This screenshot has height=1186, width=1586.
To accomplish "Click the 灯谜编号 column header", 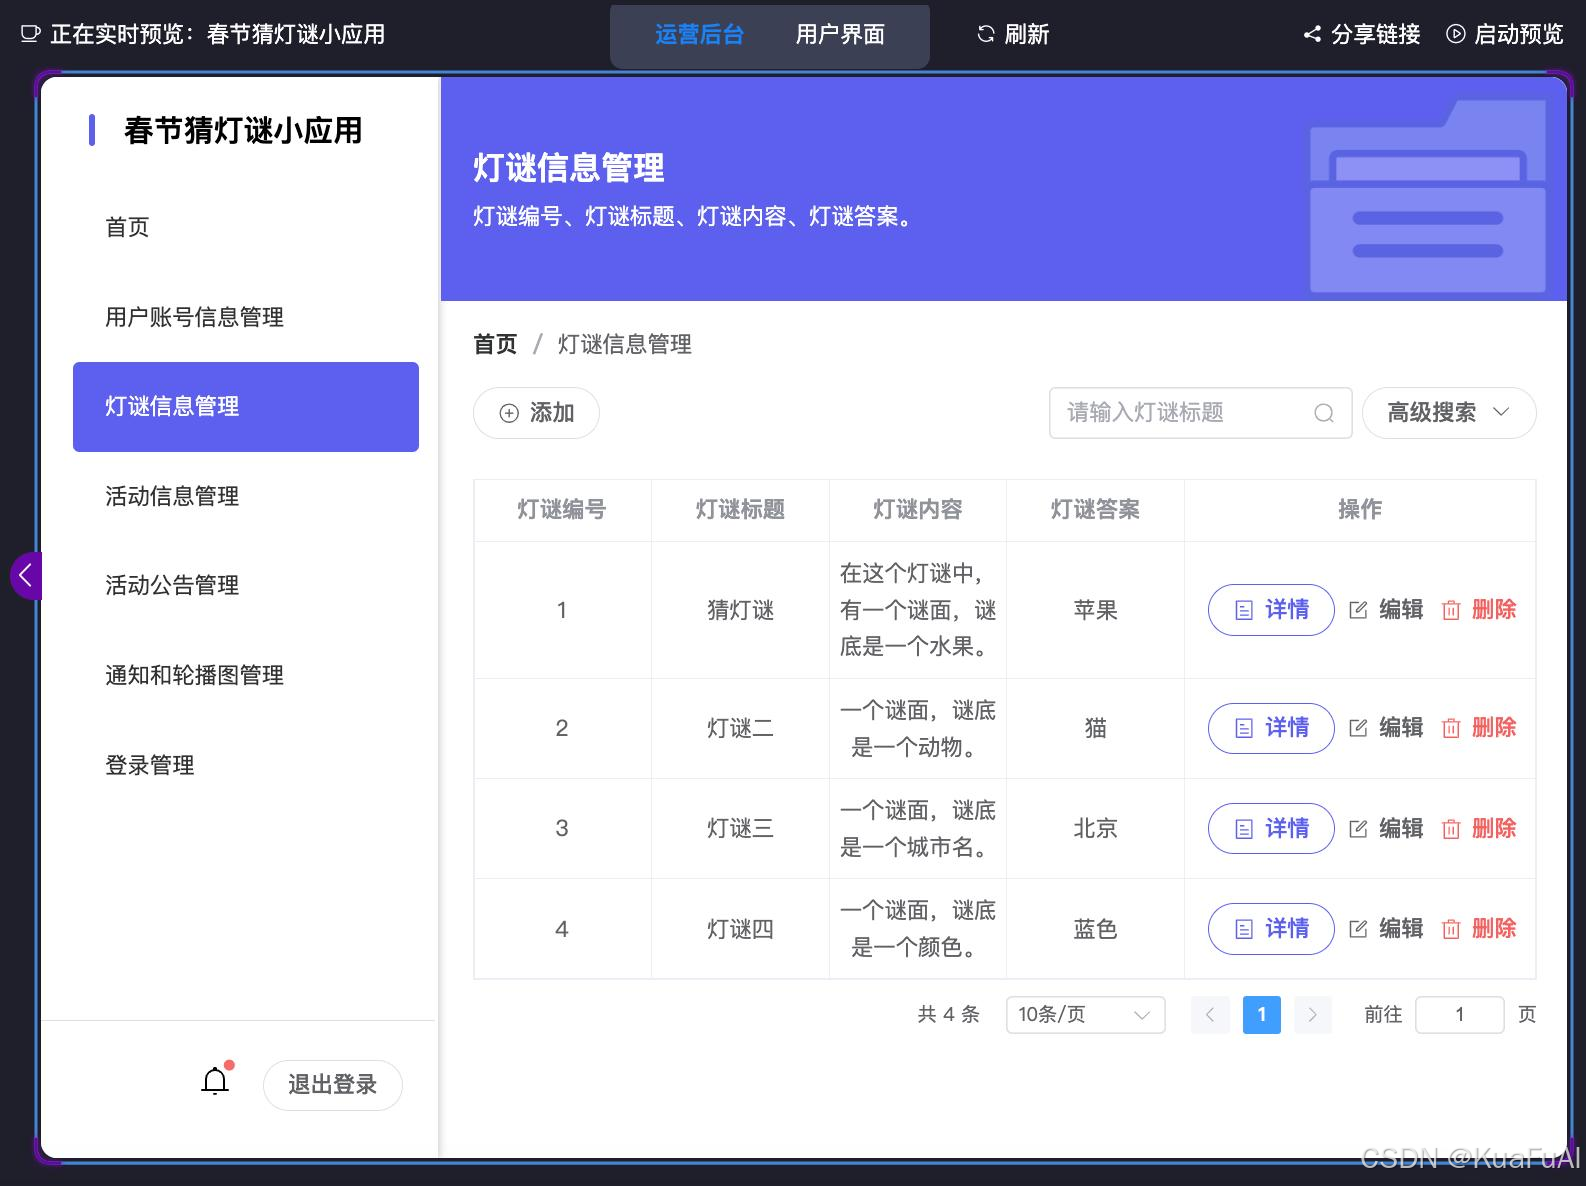I will pos(562,510).
